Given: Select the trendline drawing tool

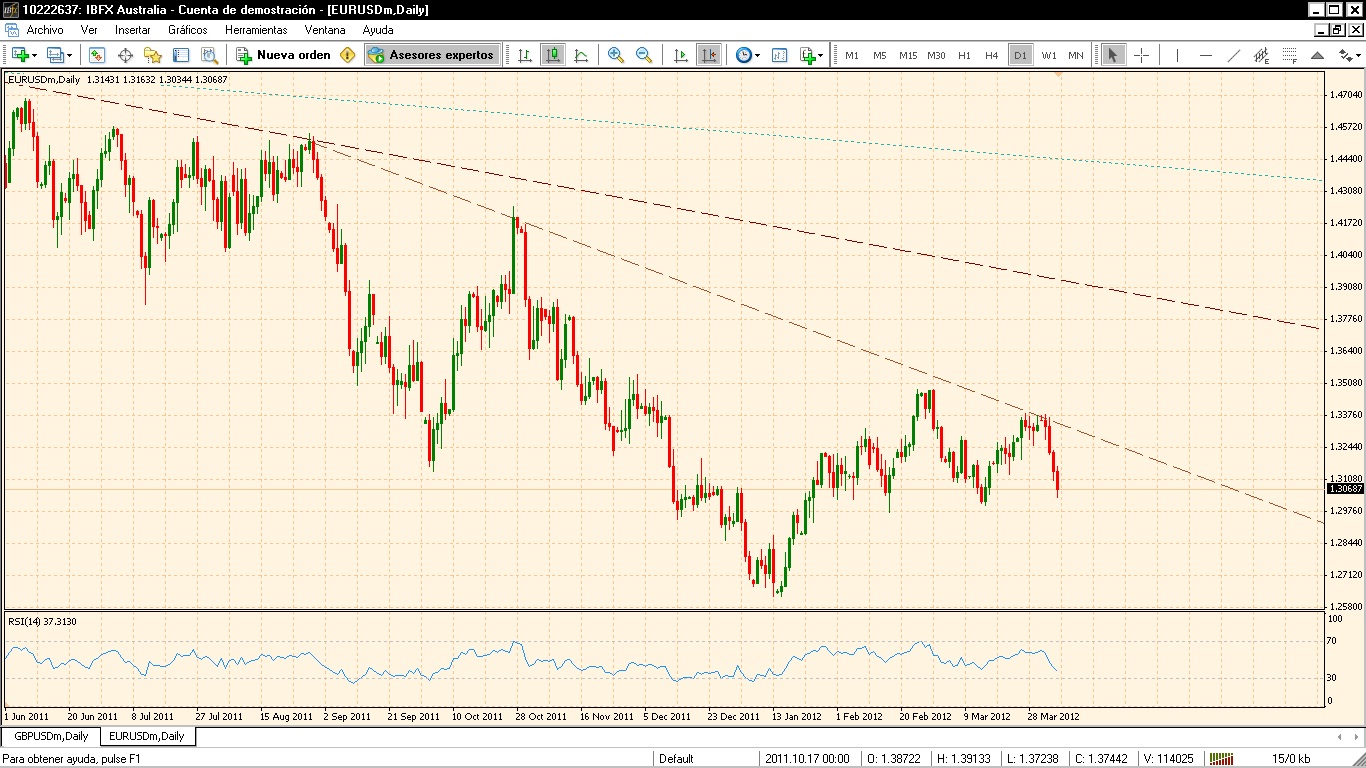Looking at the screenshot, I should [x=1233, y=55].
